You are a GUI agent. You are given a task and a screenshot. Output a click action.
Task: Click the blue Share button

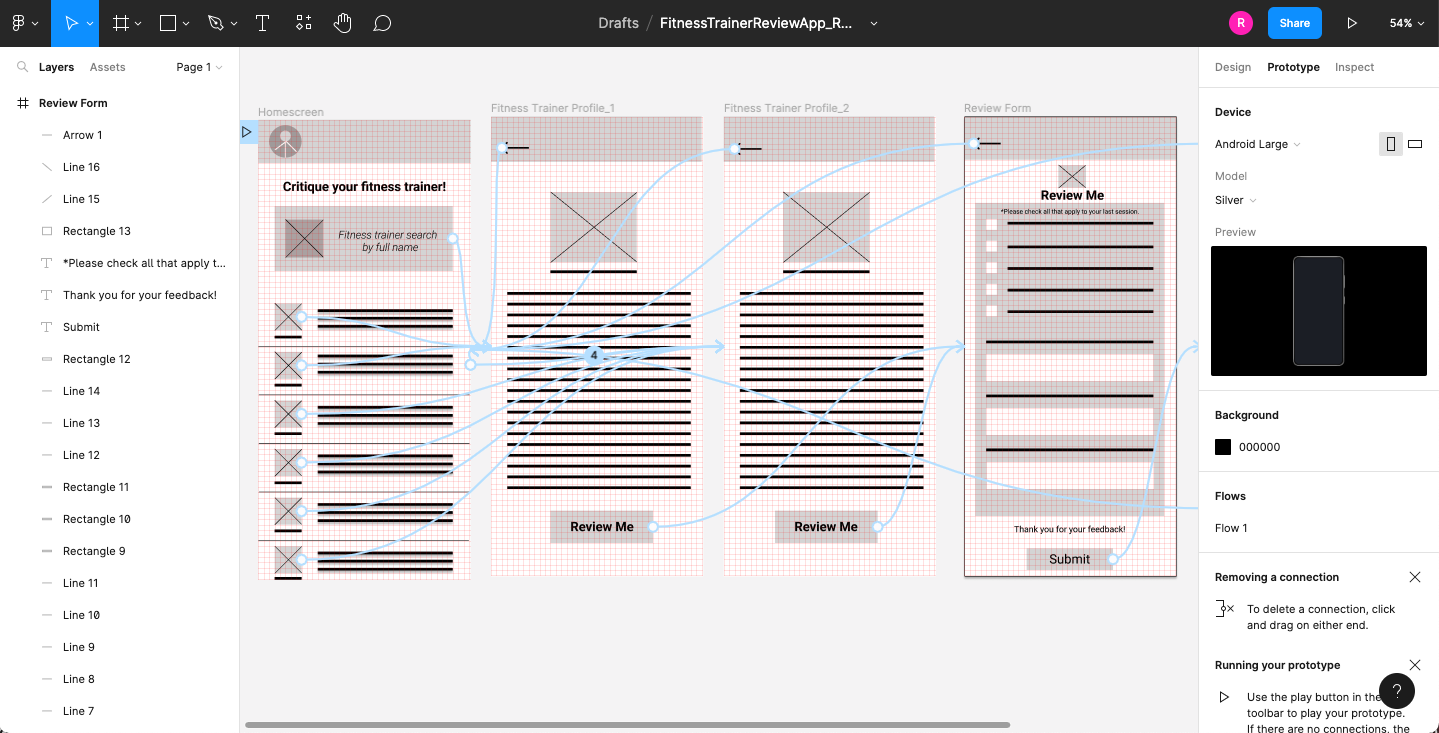click(x=1294, y=23)
